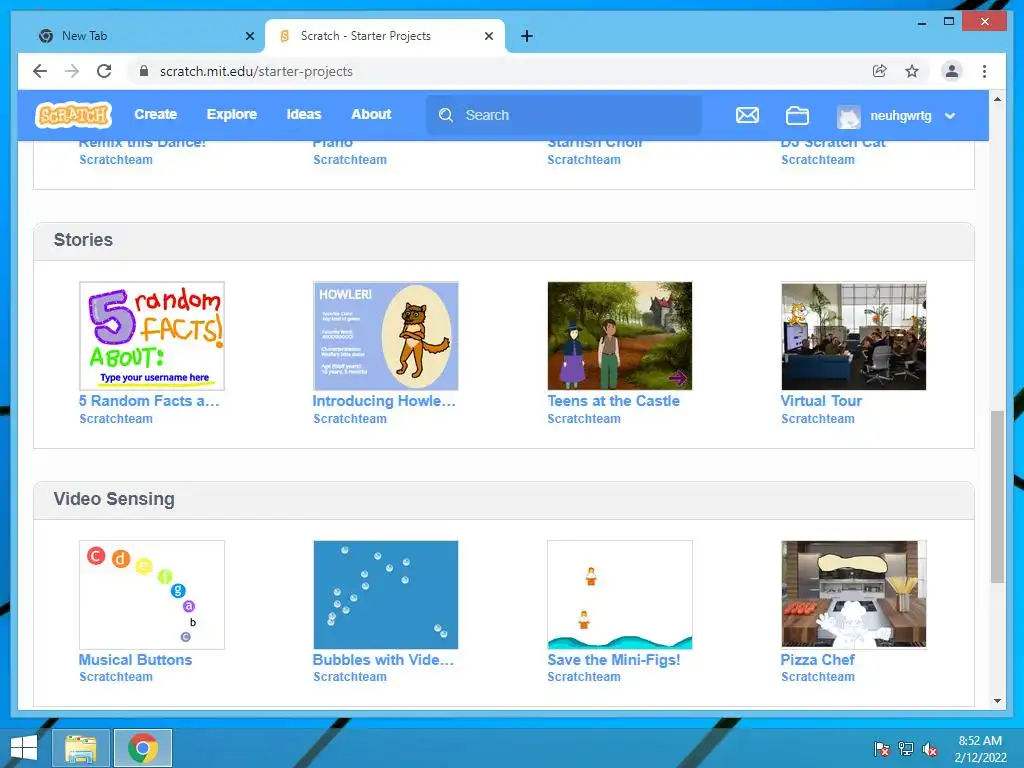Click Scratchteam under DJ Scratch Cat
This screenshot has height=768, width=1024.
818,159
